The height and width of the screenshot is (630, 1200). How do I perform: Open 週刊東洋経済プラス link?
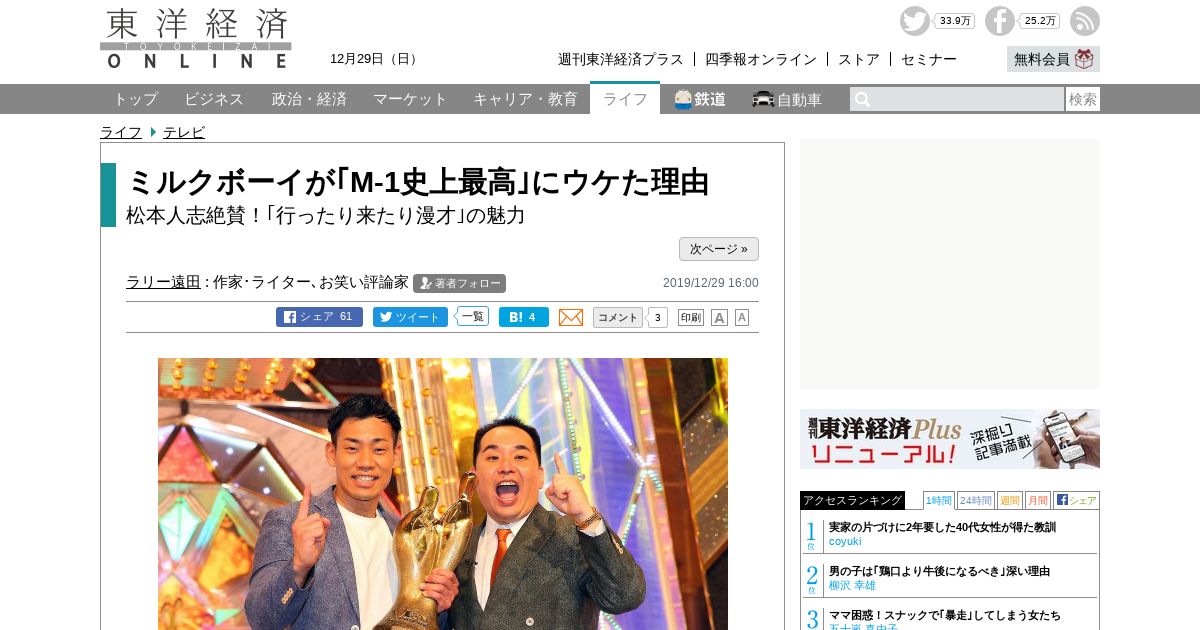(x=621, y=59)
